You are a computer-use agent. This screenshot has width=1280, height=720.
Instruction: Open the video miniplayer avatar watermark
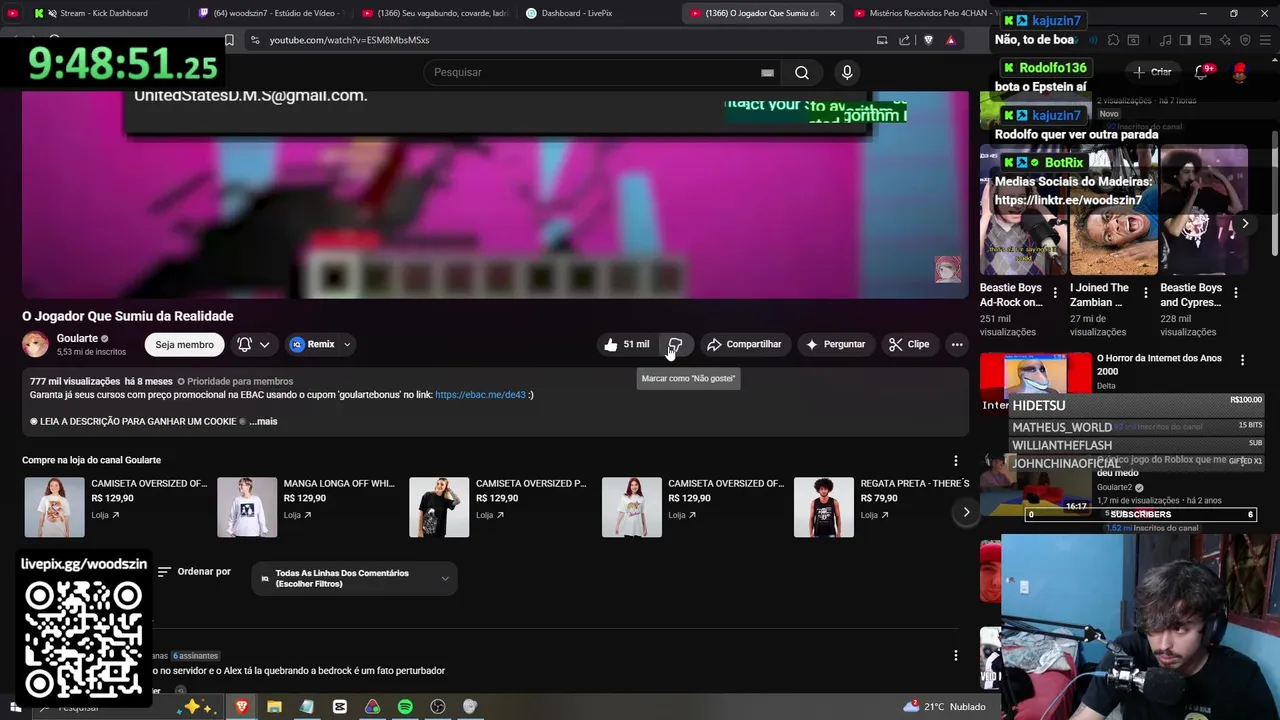[x=947, y=269]
